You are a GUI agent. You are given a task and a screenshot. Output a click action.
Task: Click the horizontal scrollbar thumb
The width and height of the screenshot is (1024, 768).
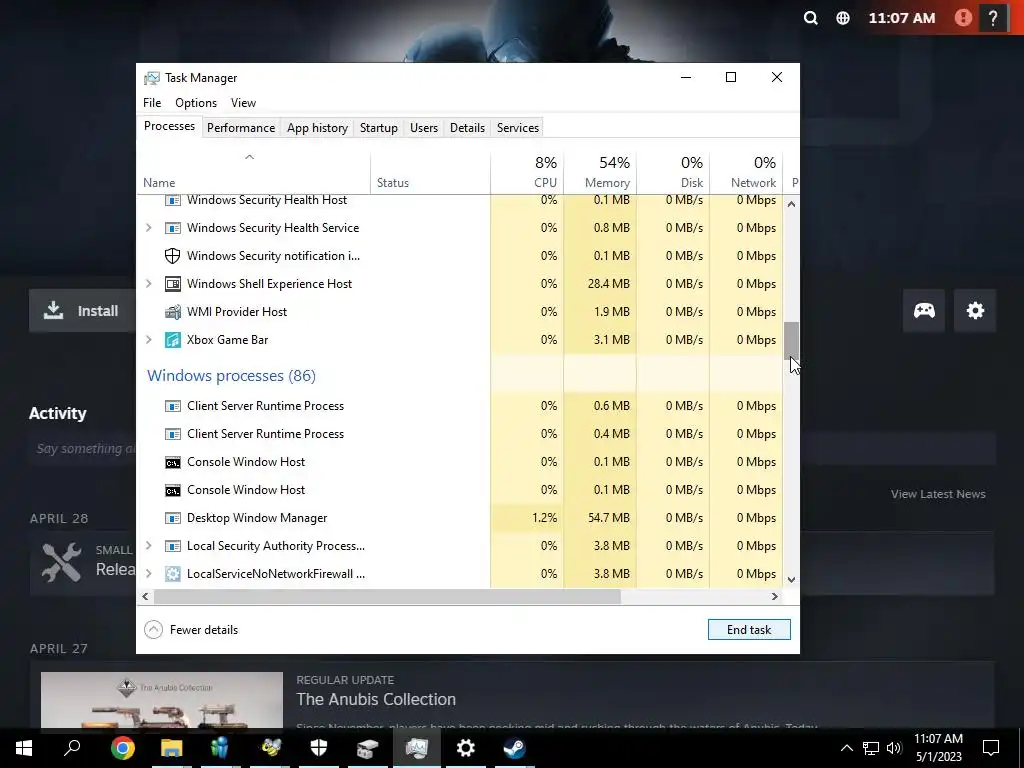point(387,596)
